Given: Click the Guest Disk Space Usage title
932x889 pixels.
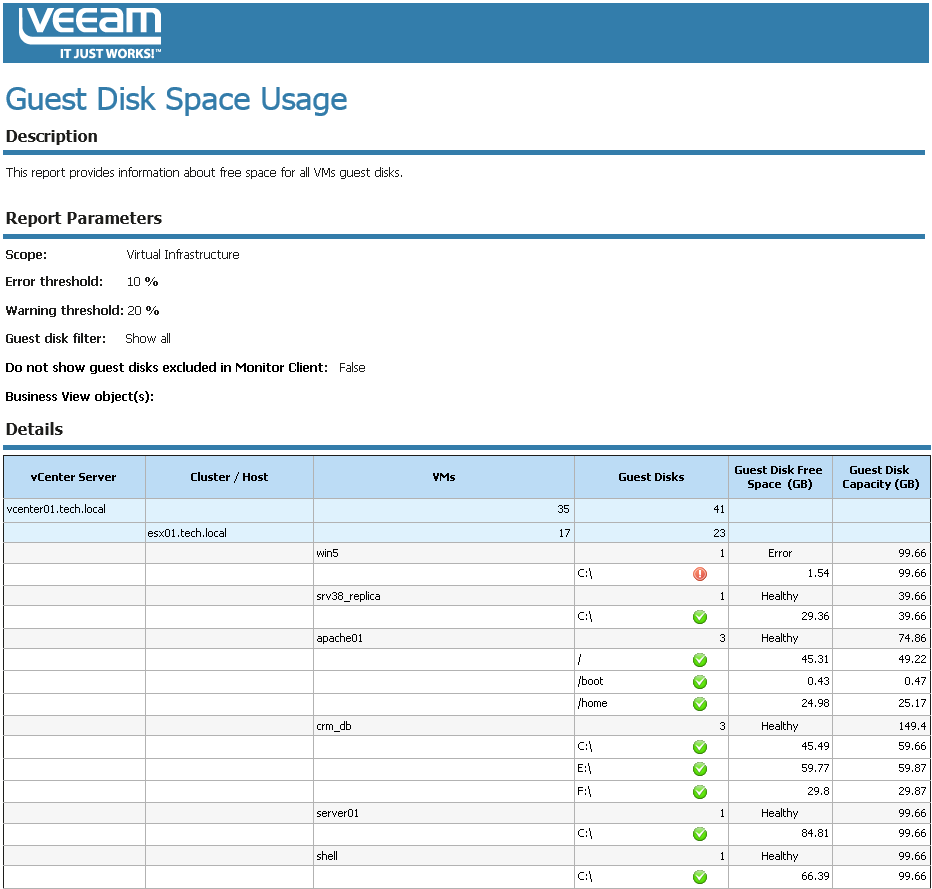Looking at the screenshot, I should tap(177, 99).
